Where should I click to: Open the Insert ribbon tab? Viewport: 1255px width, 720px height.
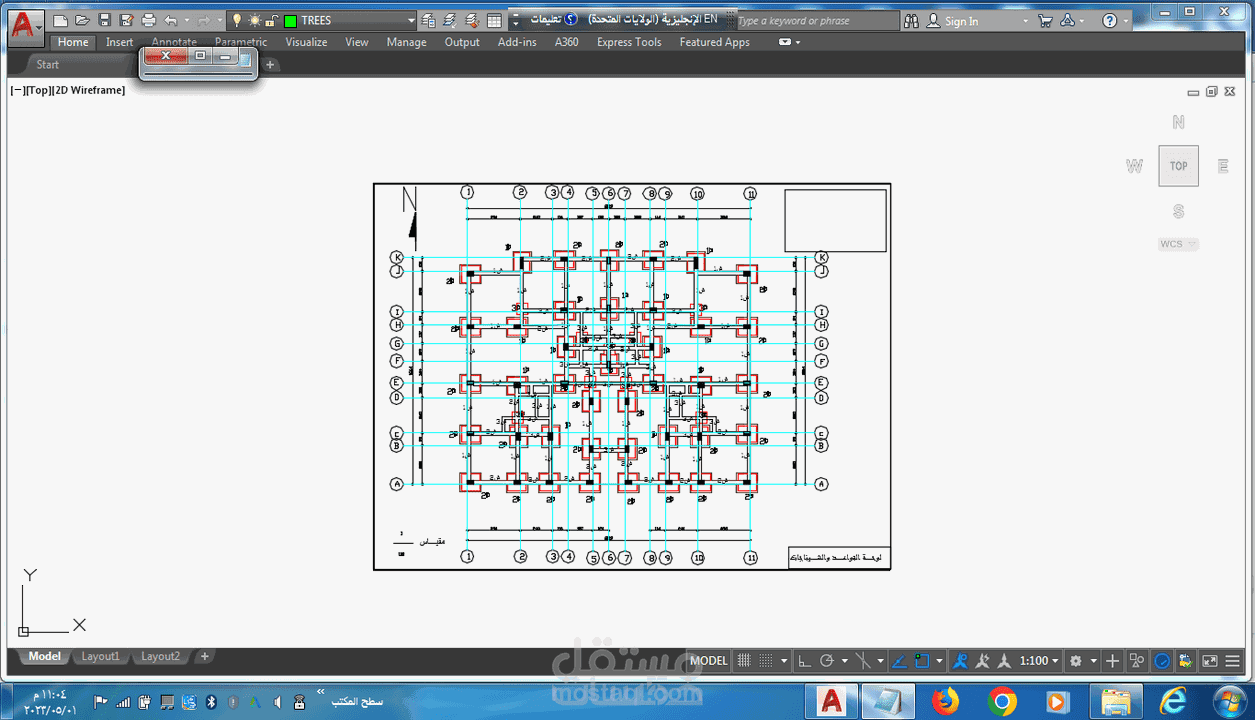(120, 42)
